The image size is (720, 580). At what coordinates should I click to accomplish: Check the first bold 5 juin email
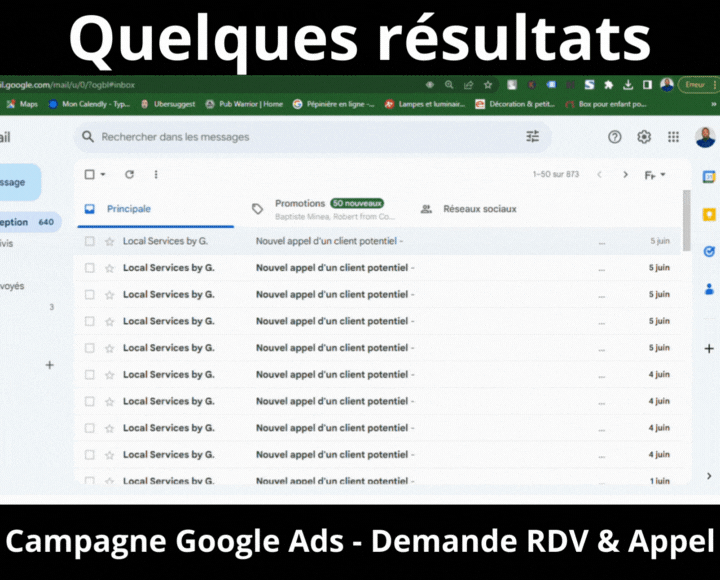pos(90,268)
